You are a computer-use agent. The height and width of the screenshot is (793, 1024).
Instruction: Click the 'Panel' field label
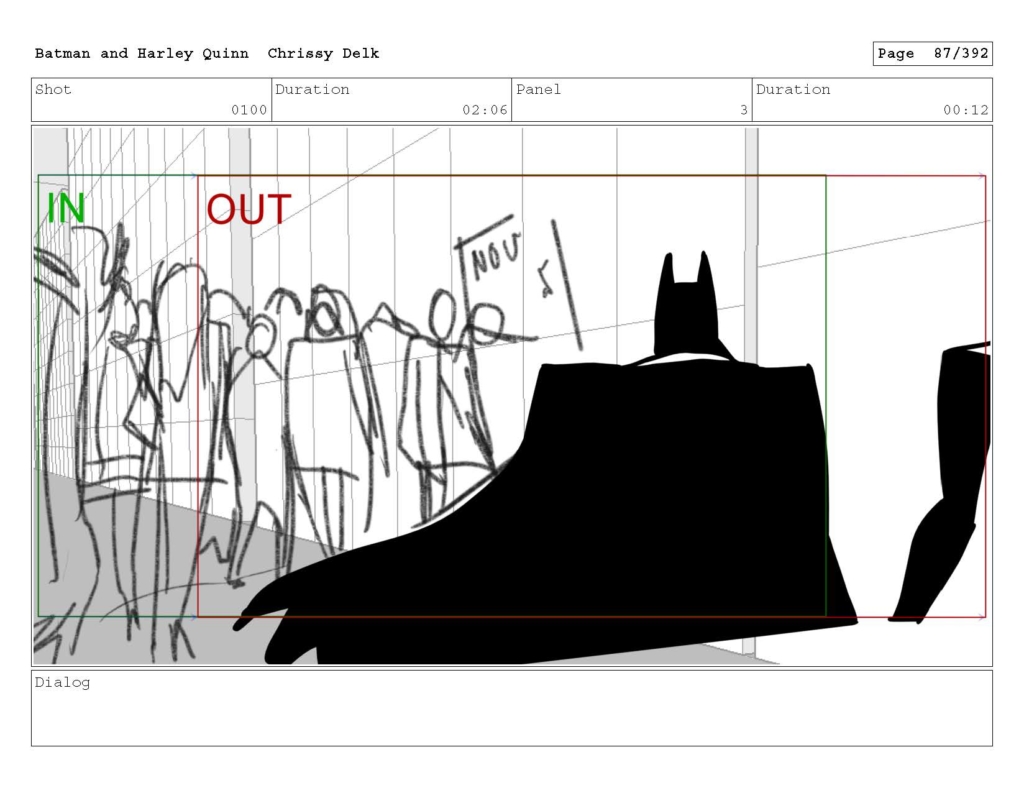[x=538, y=89]
